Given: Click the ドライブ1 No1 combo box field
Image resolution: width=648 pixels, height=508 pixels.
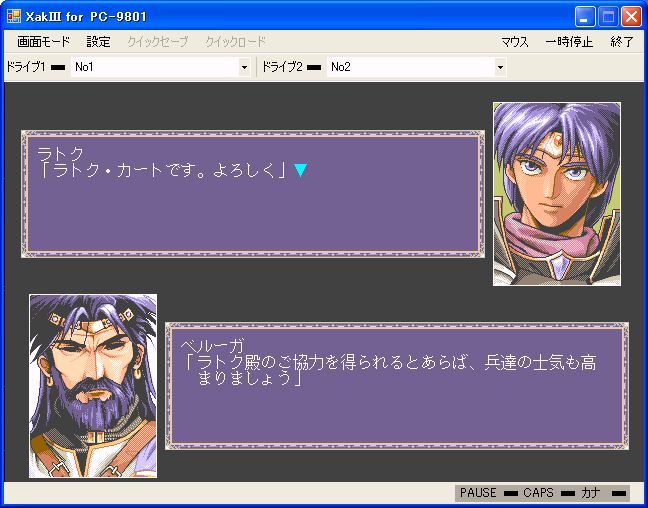Looking at the screenshot, I should coord(160,67).
